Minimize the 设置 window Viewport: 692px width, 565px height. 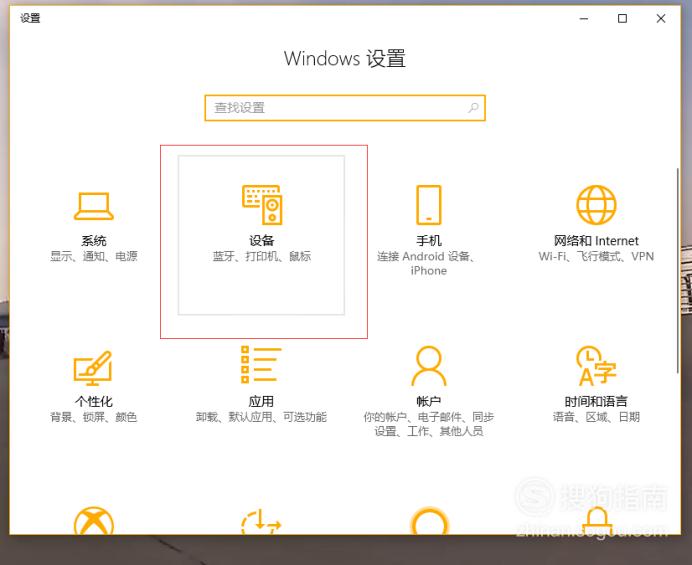(584, 19)
